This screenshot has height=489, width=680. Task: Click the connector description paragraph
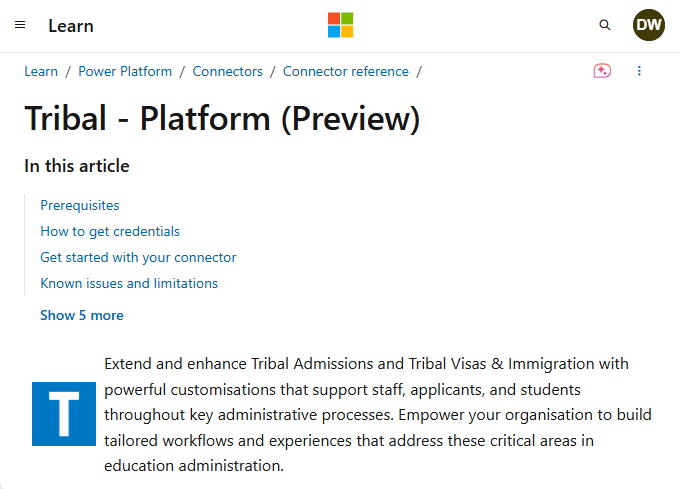pos(377,414)
